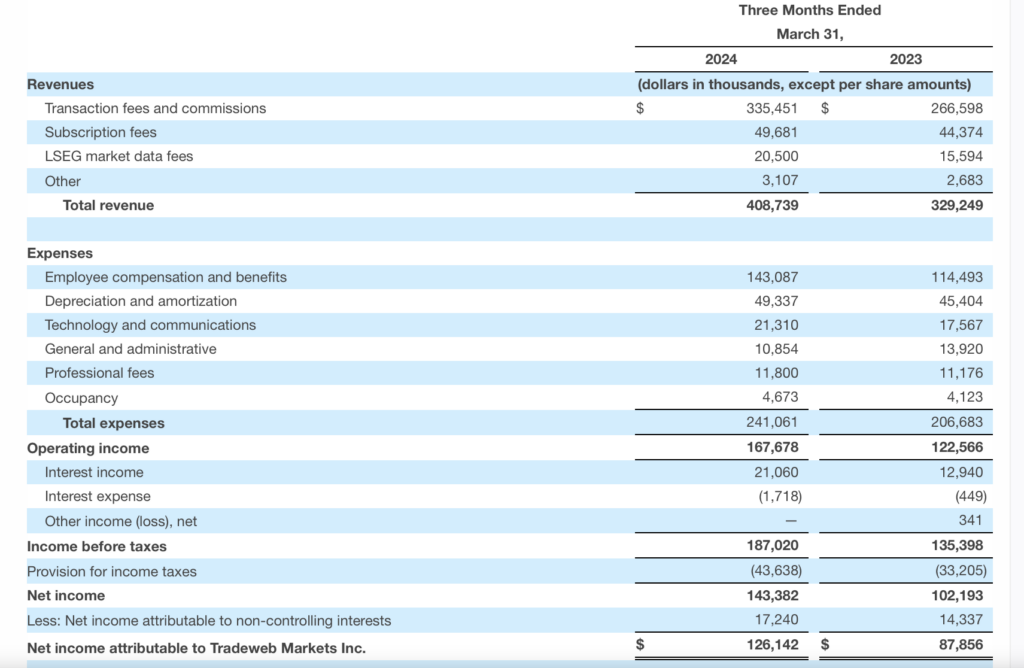
Task: Click the 143,087 compensation value
Action: pyautogui.click(x=772, y=278)
